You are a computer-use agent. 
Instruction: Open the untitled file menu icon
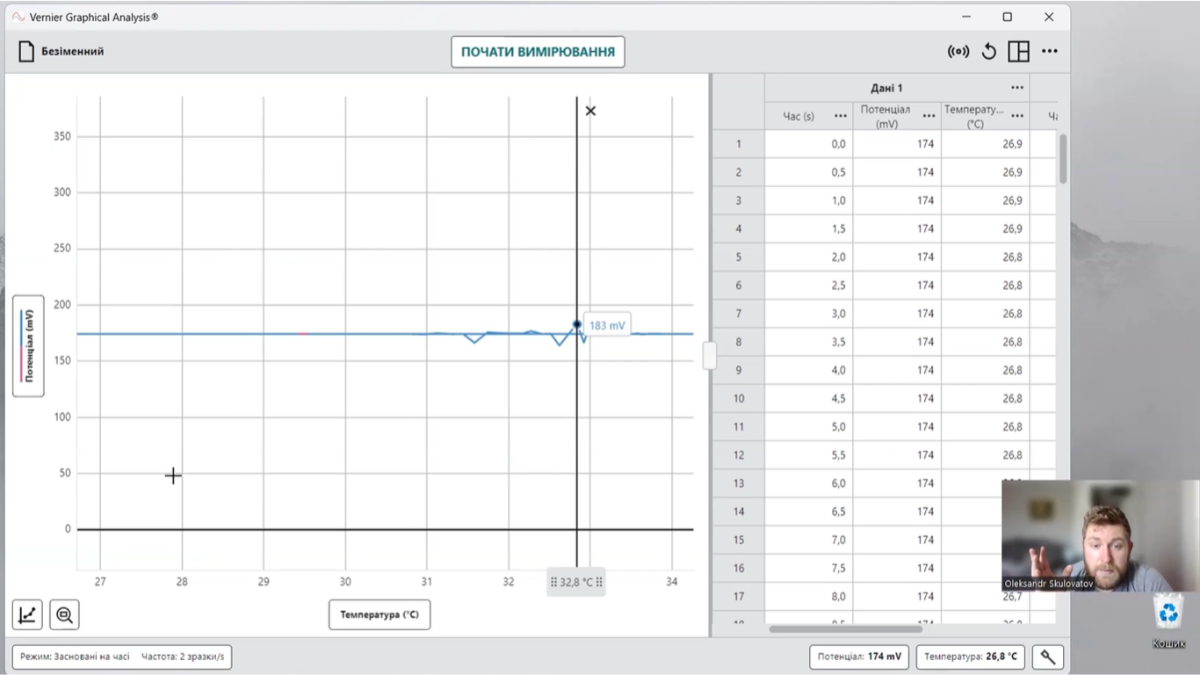(x=27, y=51)
